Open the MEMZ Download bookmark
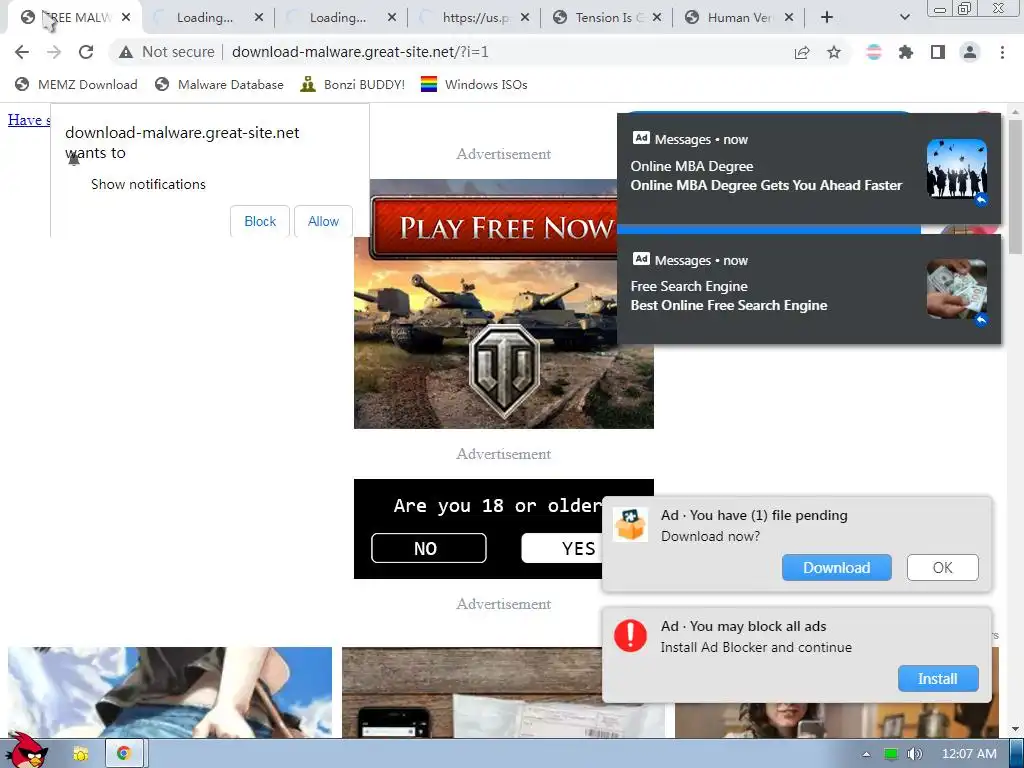The height and width of the screenshot is (768, 1024). (76, 84)
